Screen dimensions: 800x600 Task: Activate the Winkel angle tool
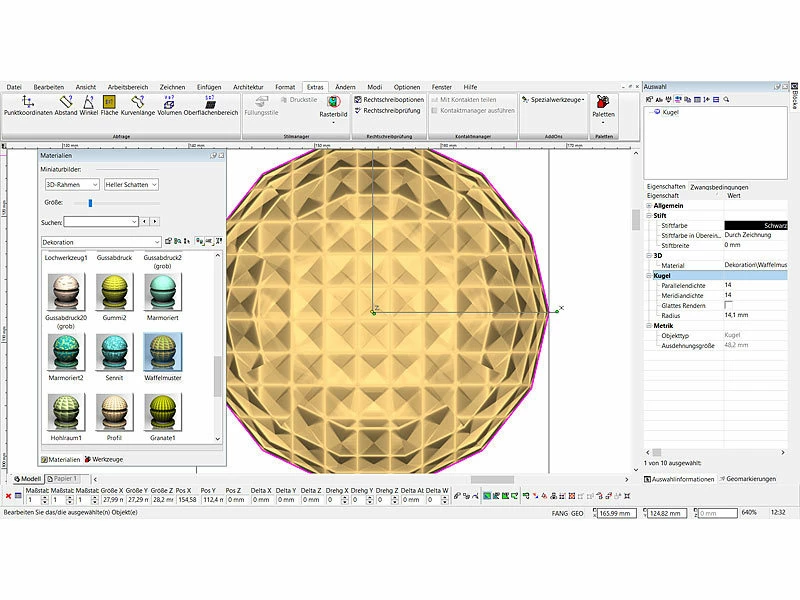[x=89, y=102]
